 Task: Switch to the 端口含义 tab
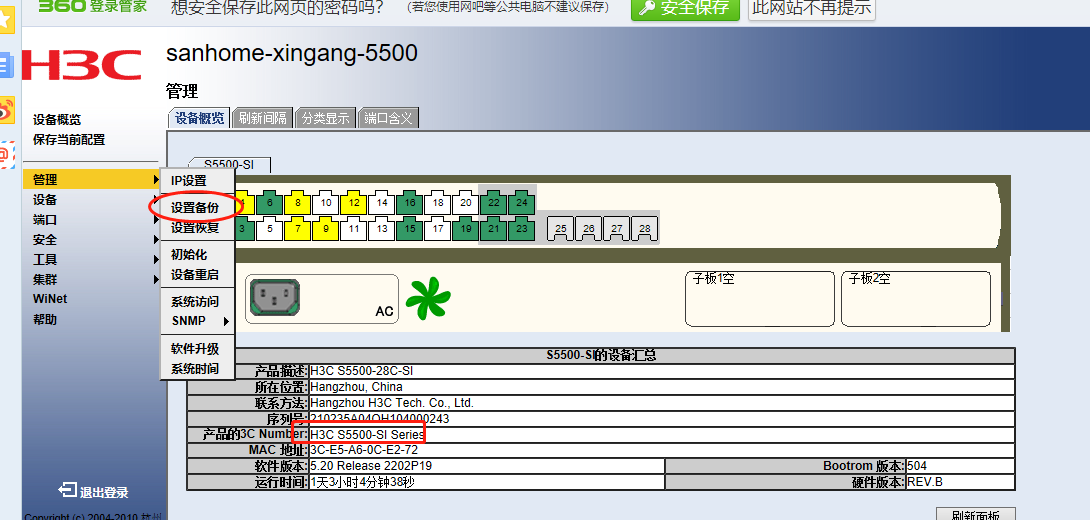pyautogui.click(x=388, y=118)
